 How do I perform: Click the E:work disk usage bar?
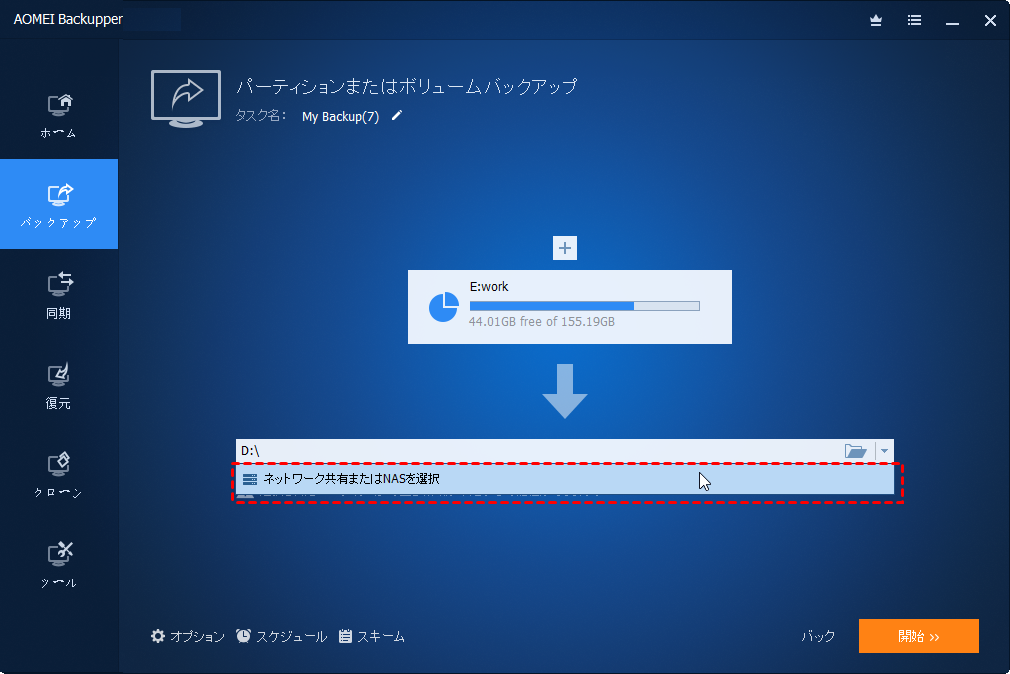click(584, 306)
